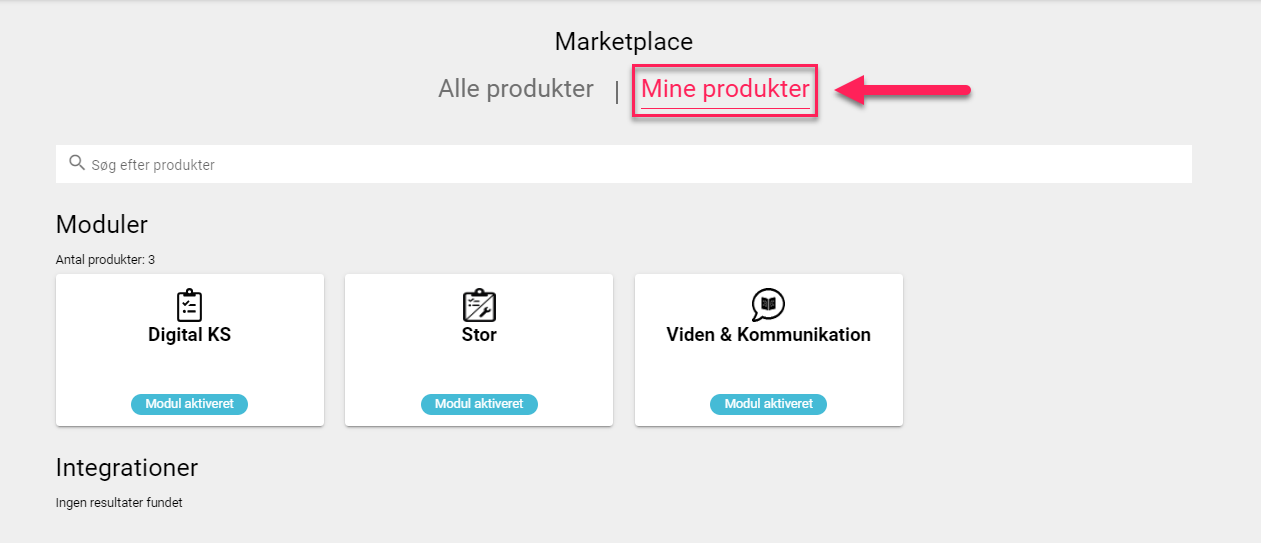Click the Antal produkter count text

point(105,260)
